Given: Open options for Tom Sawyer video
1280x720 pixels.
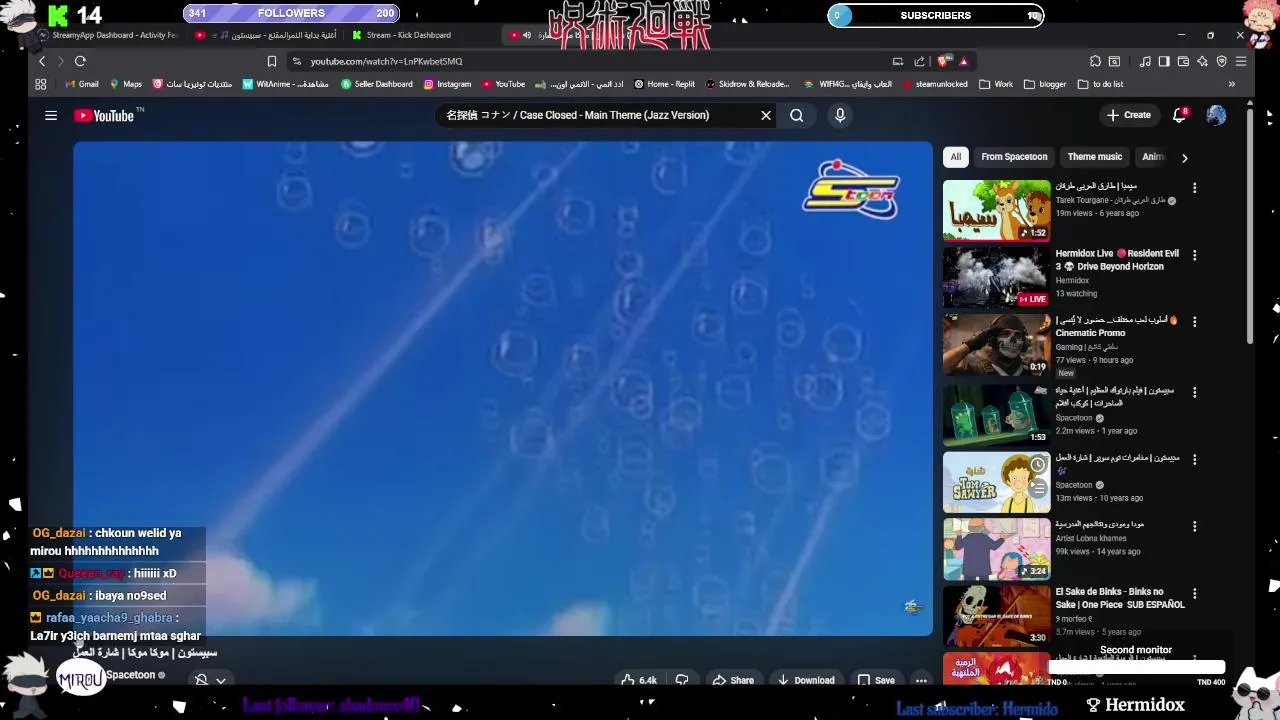Looking at the screenshot, I should pyautogui.click(x=1194, y=459).
